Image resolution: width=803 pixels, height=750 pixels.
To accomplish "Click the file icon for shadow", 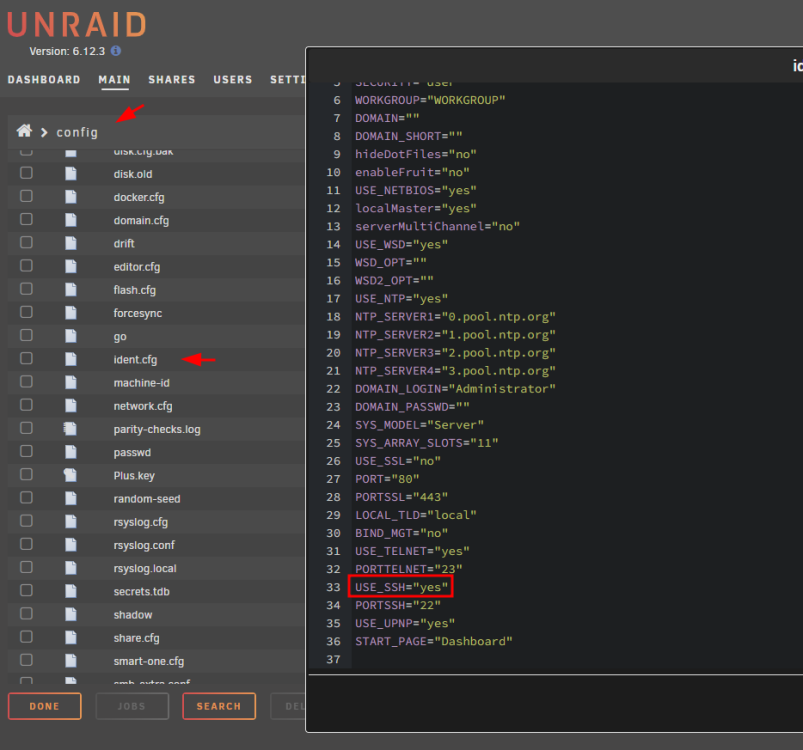I will point(71,614).
